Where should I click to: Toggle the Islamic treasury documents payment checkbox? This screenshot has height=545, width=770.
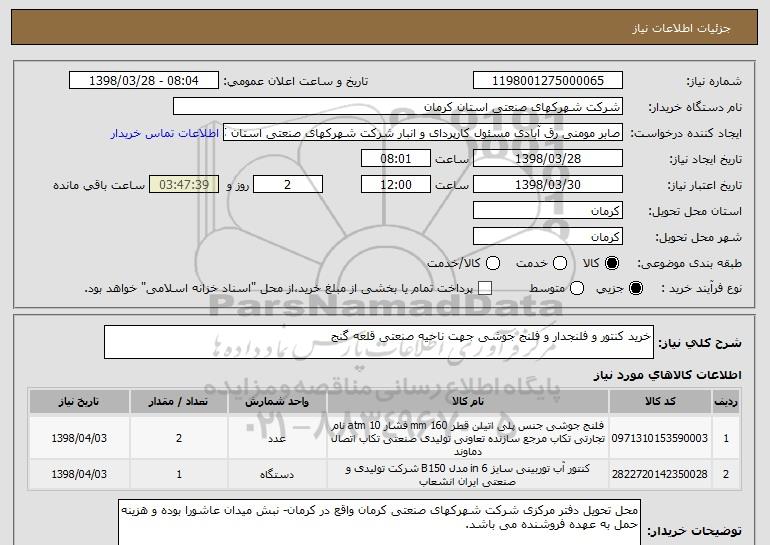[x=485, y=289]
